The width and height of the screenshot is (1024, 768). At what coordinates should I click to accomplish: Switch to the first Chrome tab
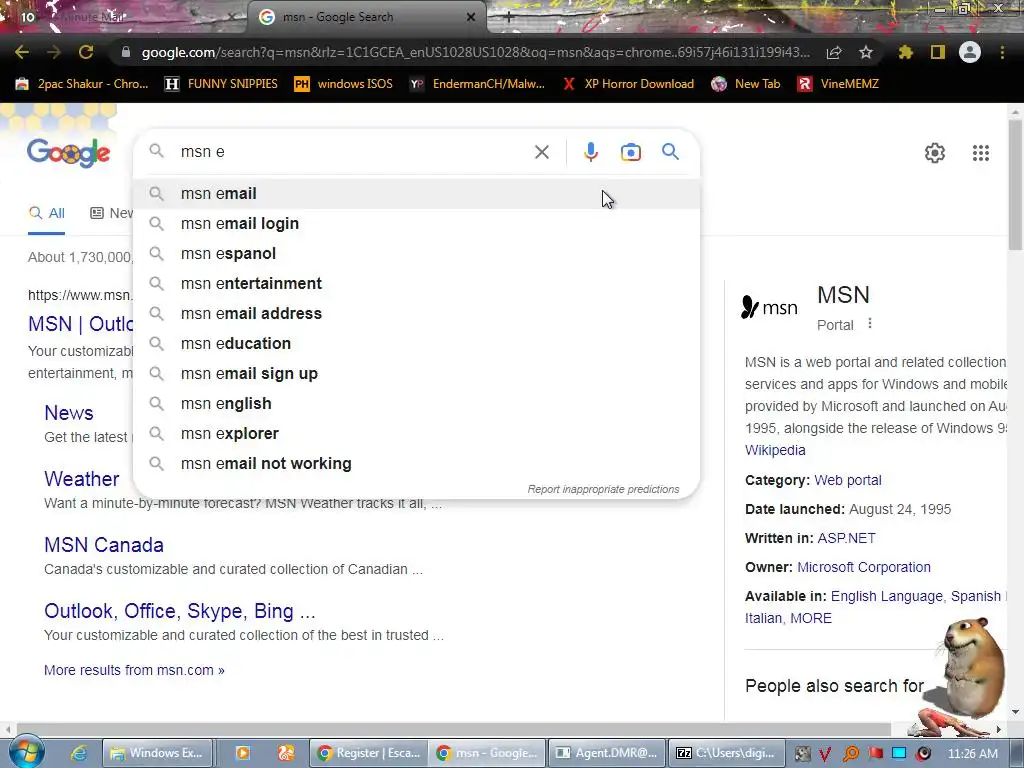[124, 17]
